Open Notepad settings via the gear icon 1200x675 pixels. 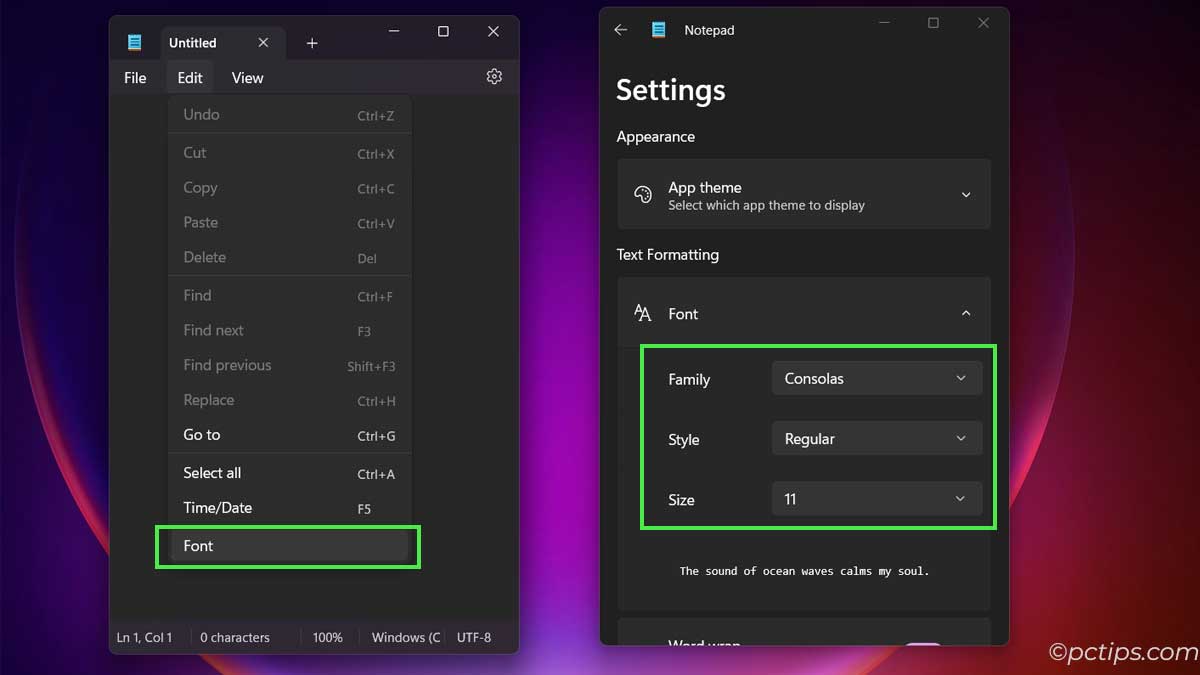click(493, 76)
